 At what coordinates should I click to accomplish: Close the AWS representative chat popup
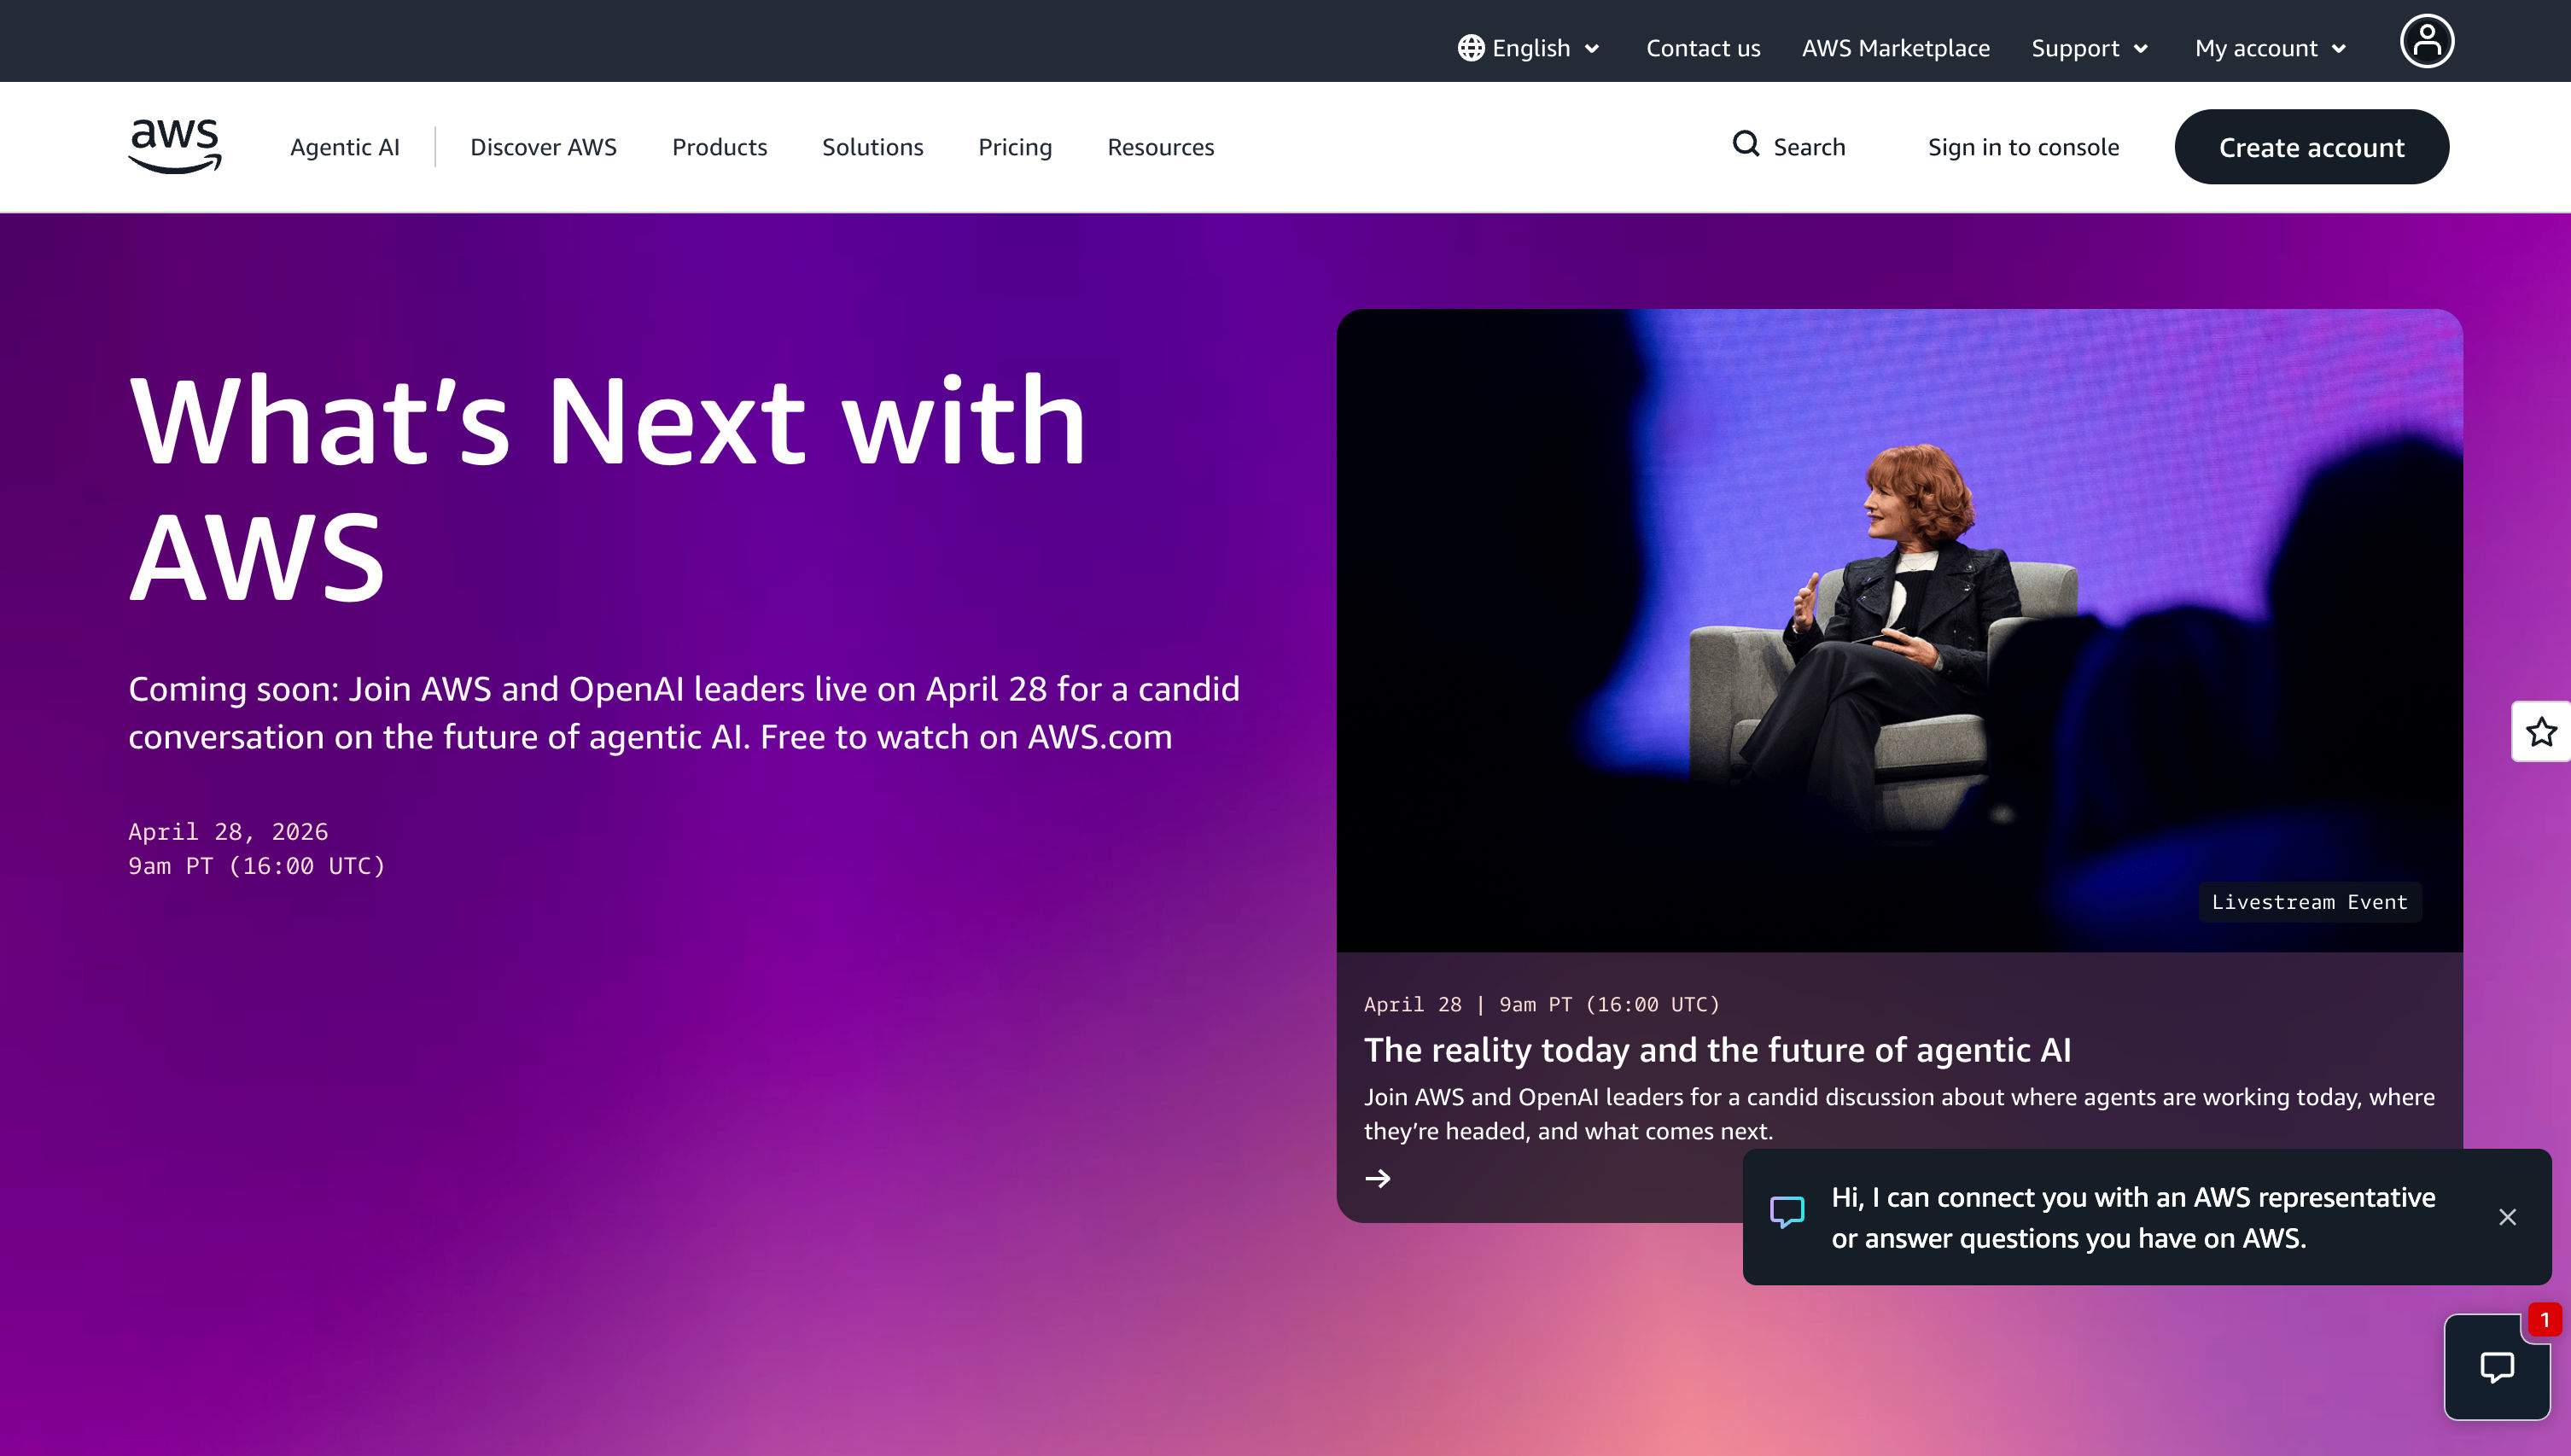point(2507,1217)
